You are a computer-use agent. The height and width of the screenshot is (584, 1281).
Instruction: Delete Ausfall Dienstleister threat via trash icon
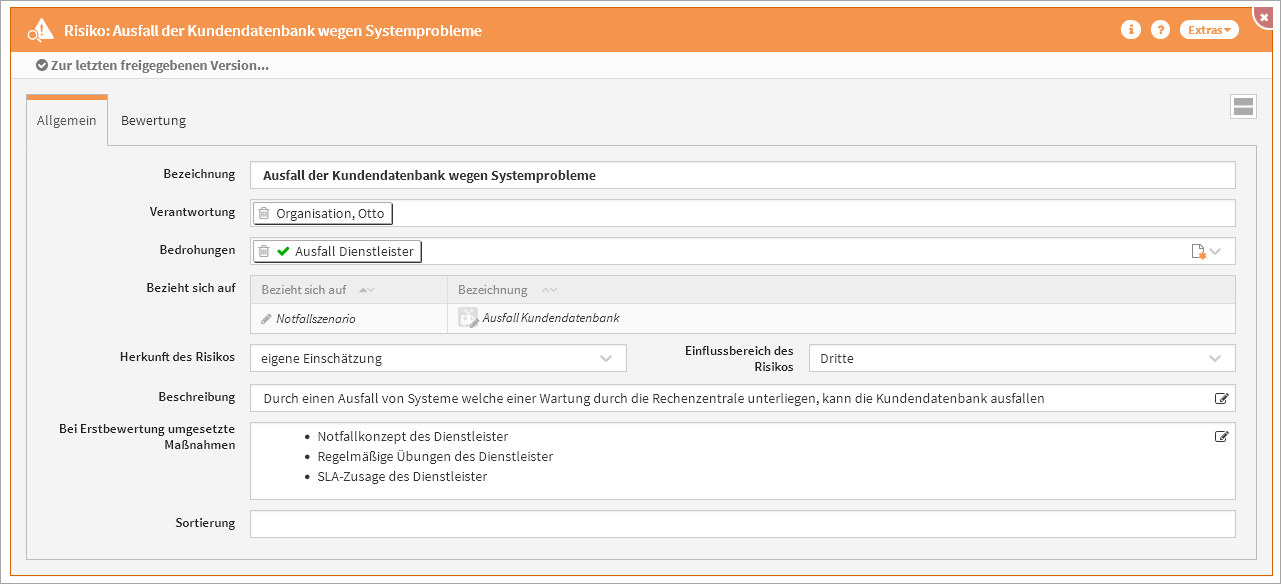pos(264,251)
